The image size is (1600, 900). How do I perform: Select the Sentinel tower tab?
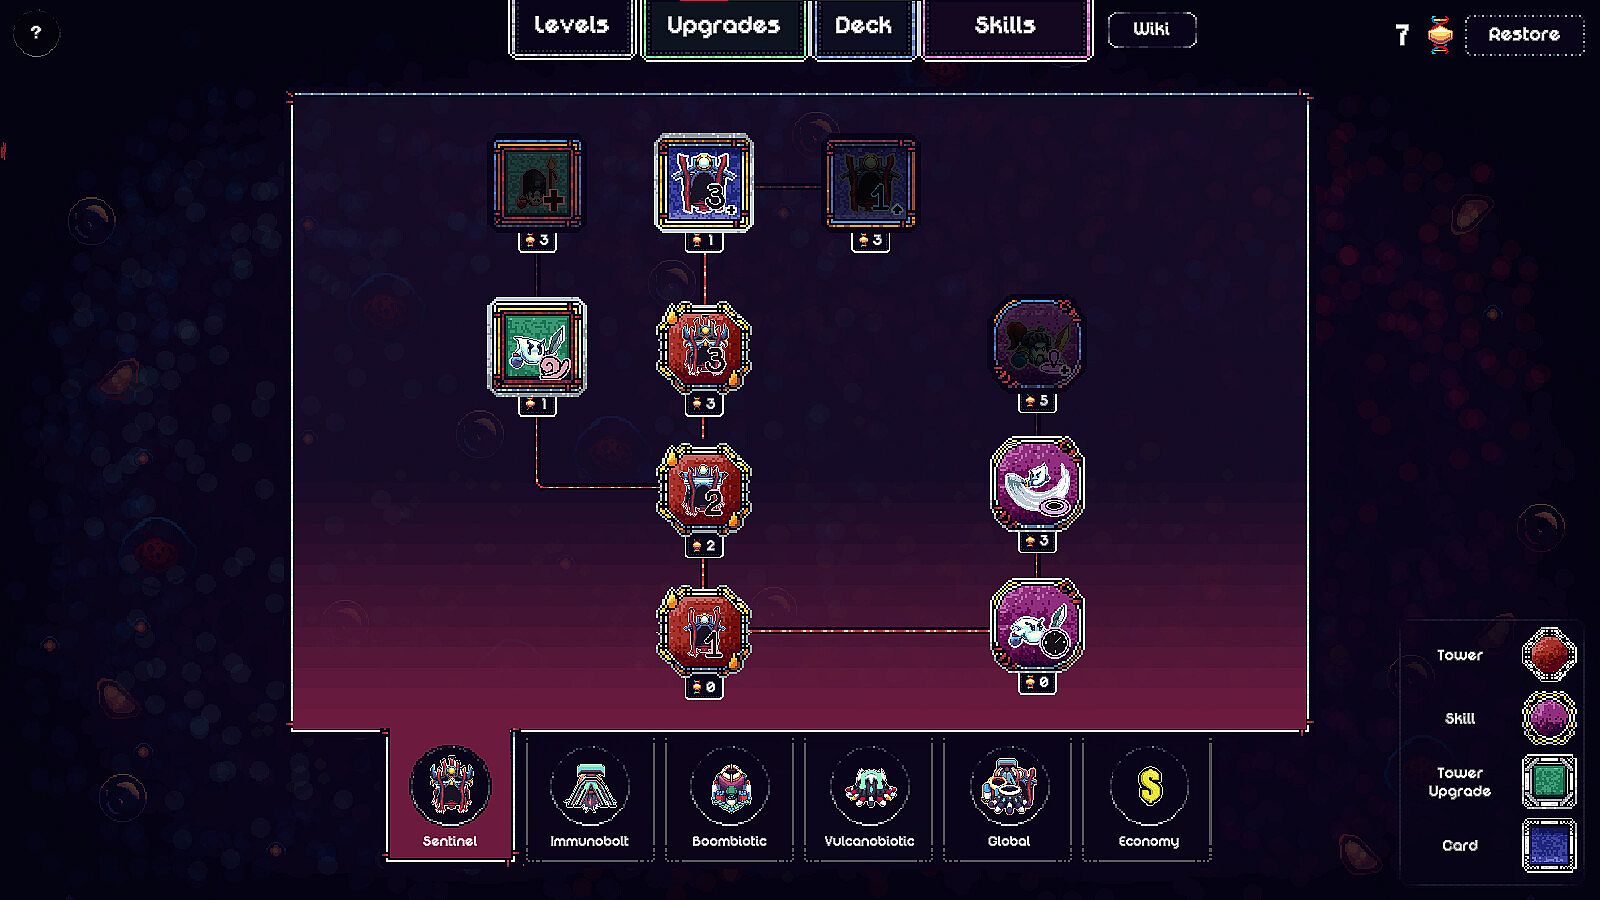tap(450, 797)
